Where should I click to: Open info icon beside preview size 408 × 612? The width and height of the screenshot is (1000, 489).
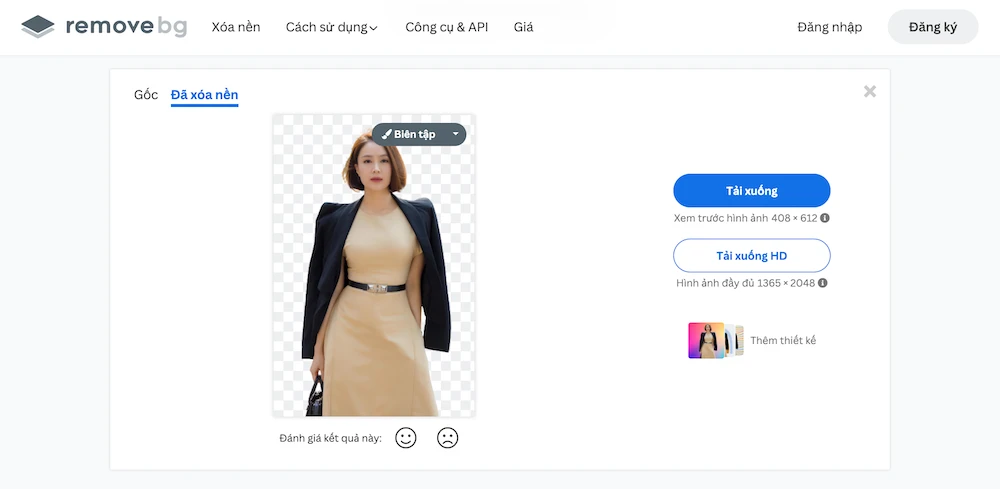(x=825, y=218)
